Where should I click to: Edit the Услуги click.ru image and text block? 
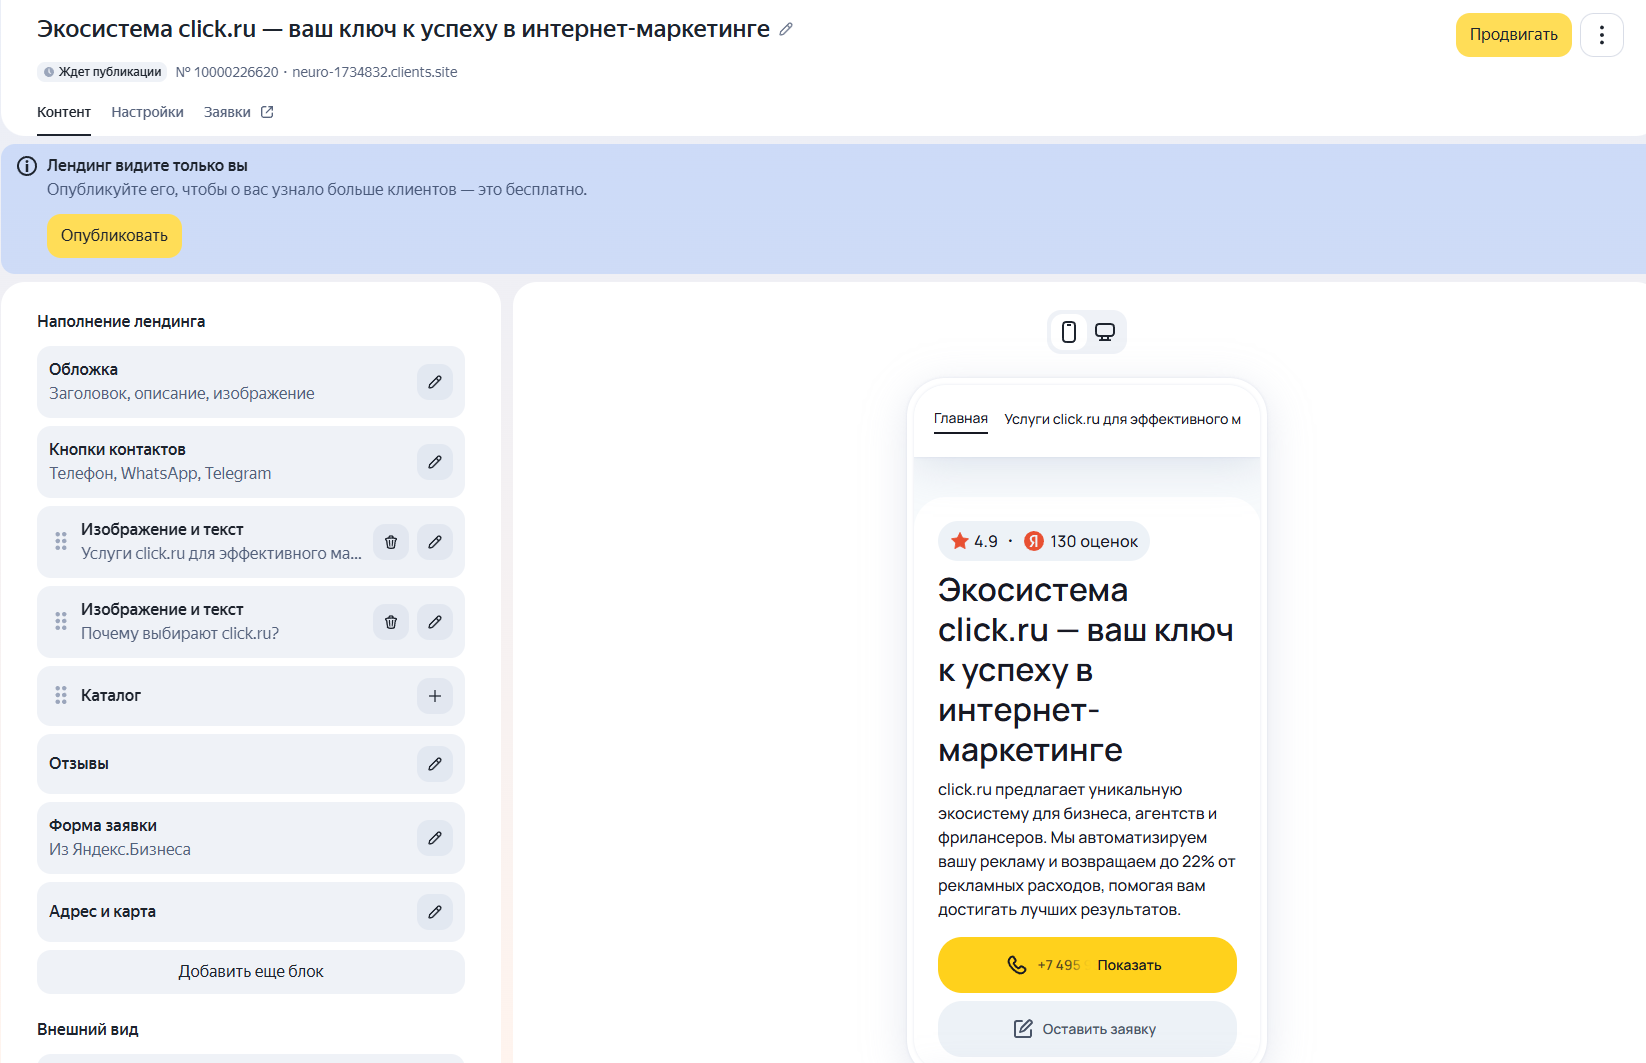(435, 542)
